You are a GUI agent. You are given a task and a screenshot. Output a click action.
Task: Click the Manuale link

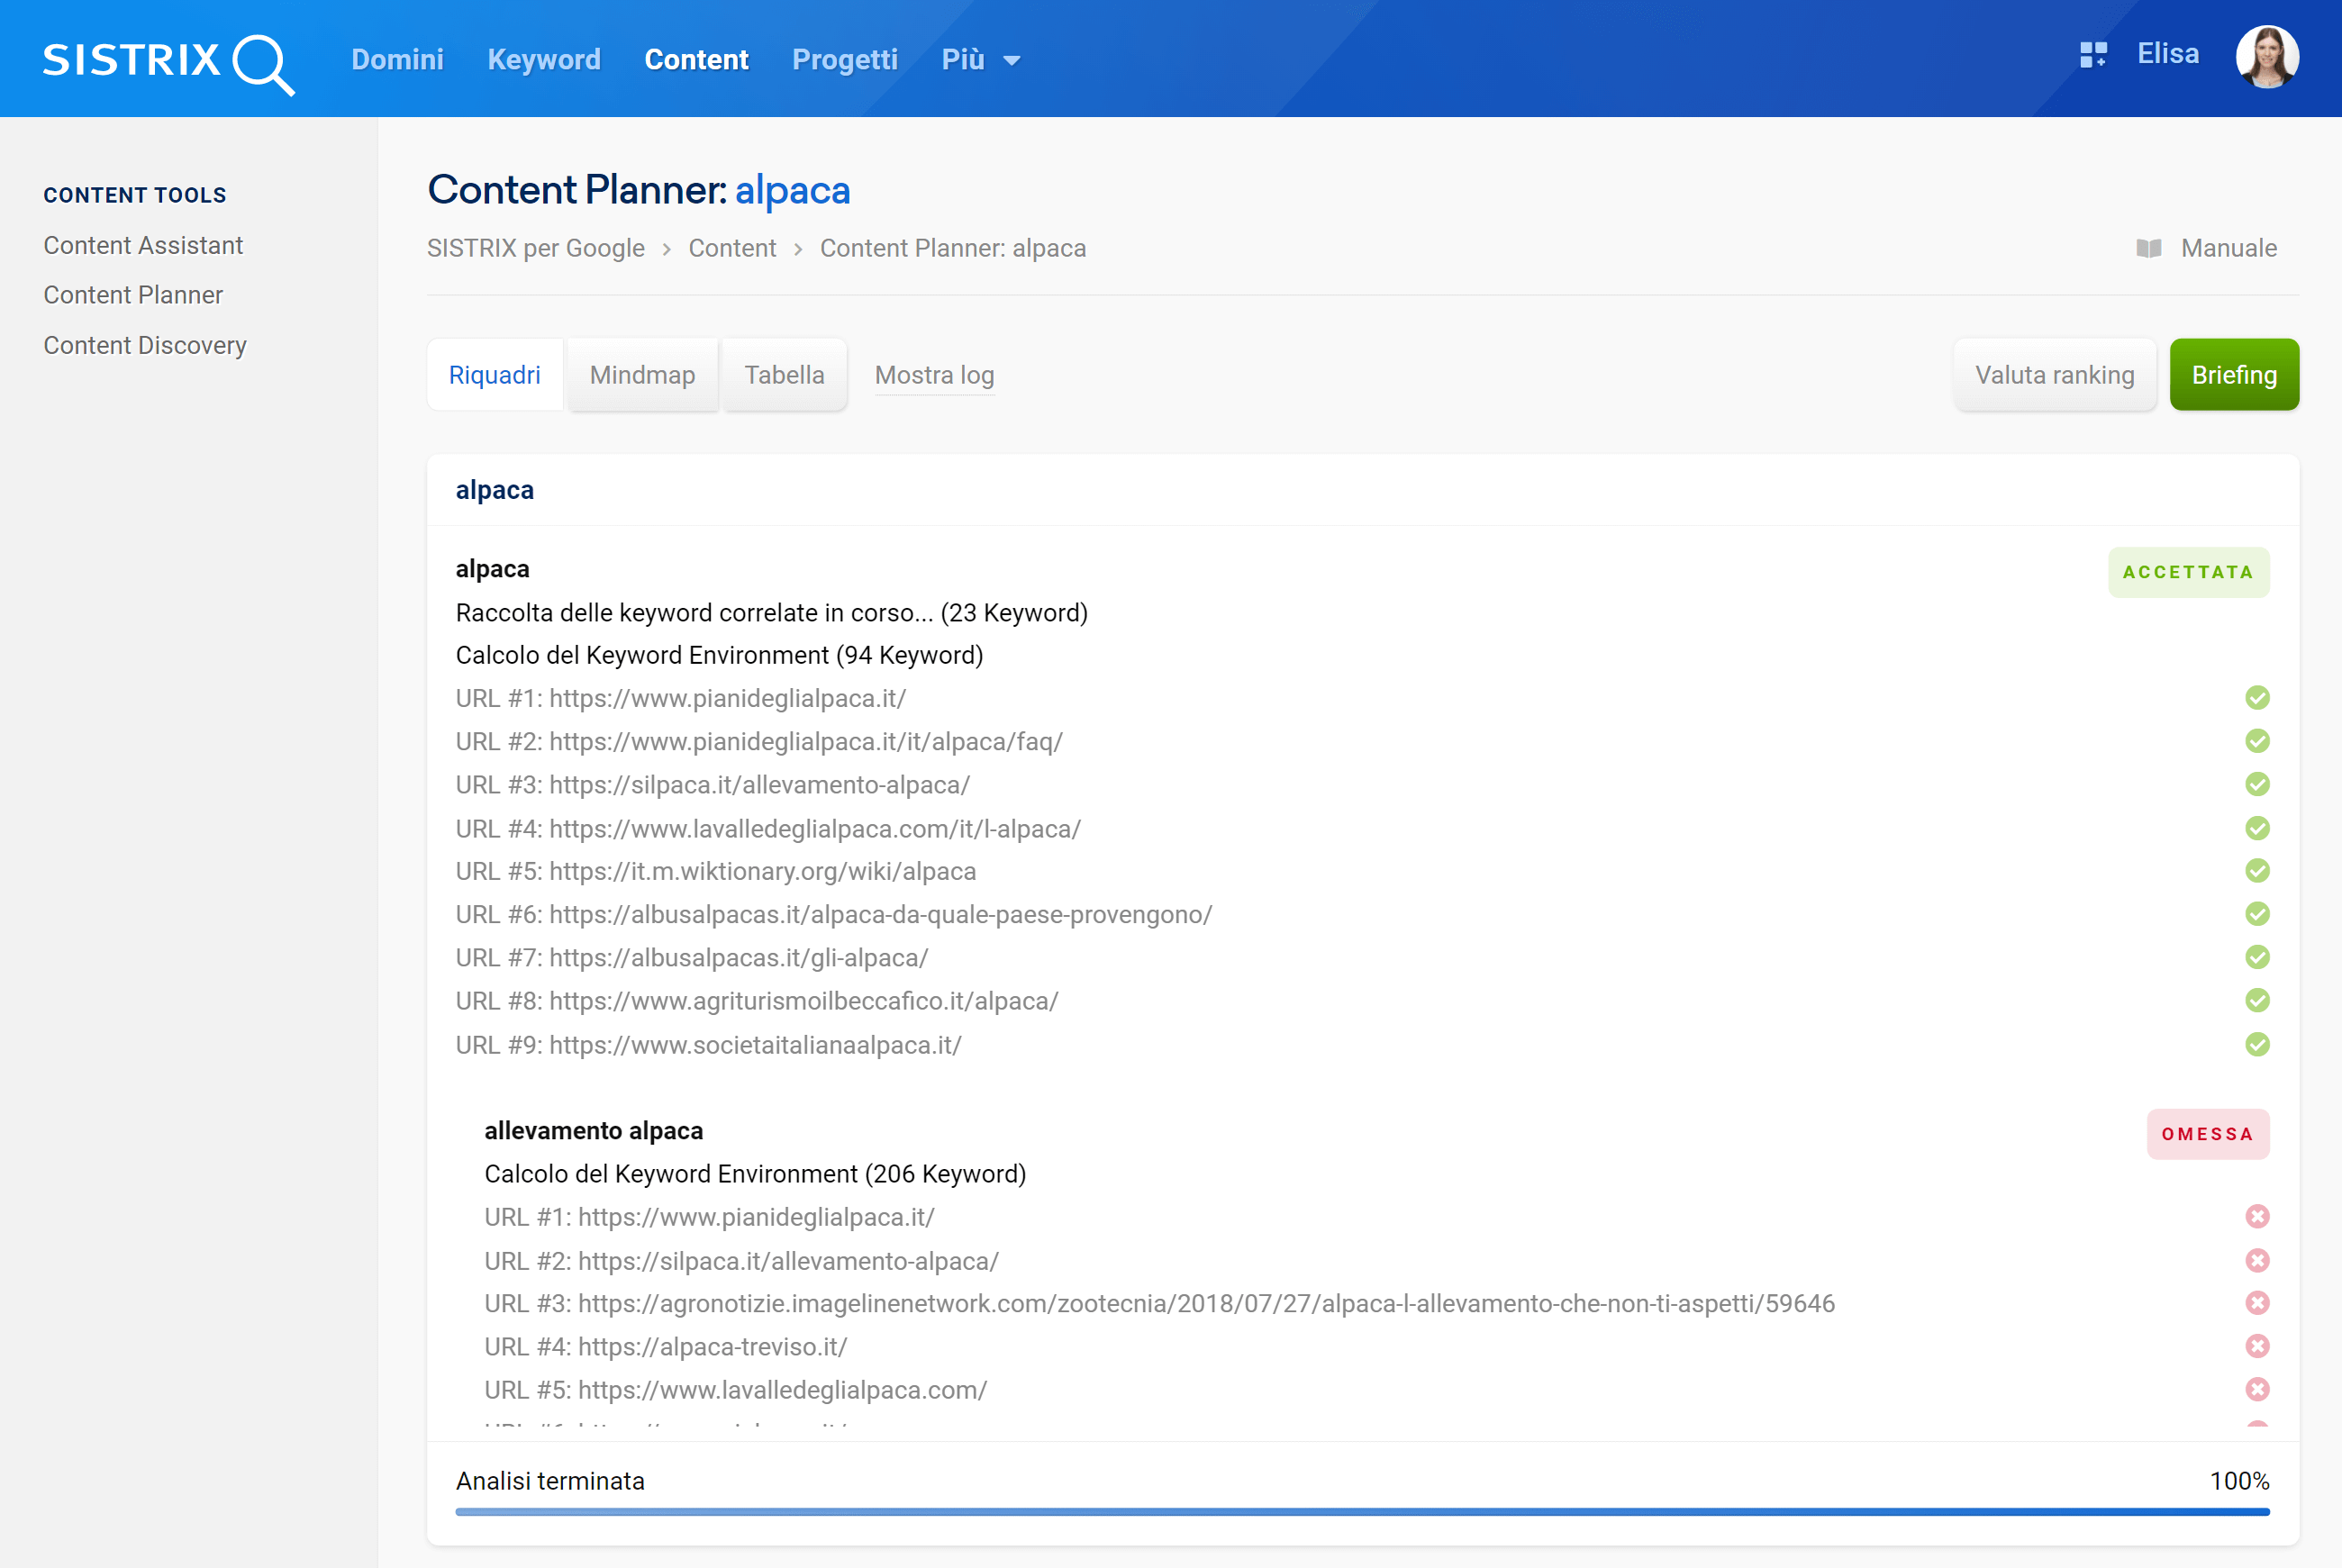tap(2228, 248)
